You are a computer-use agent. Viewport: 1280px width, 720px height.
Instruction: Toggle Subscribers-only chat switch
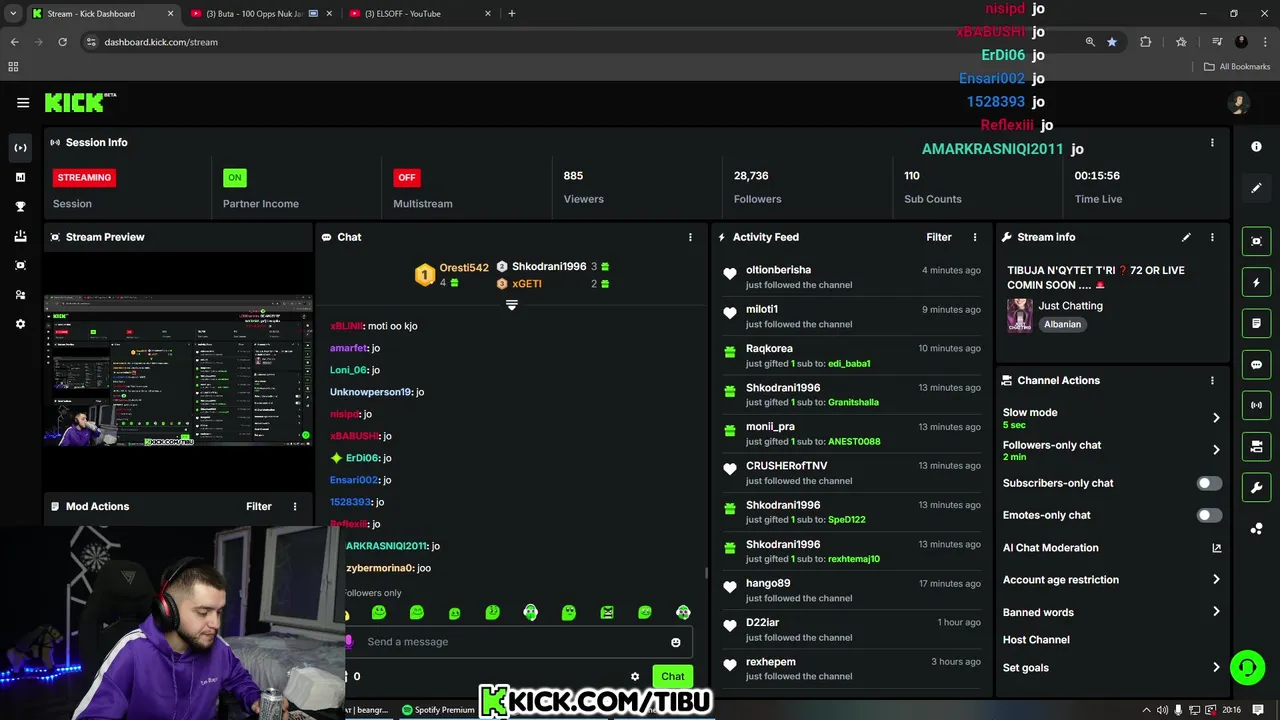1209,483
